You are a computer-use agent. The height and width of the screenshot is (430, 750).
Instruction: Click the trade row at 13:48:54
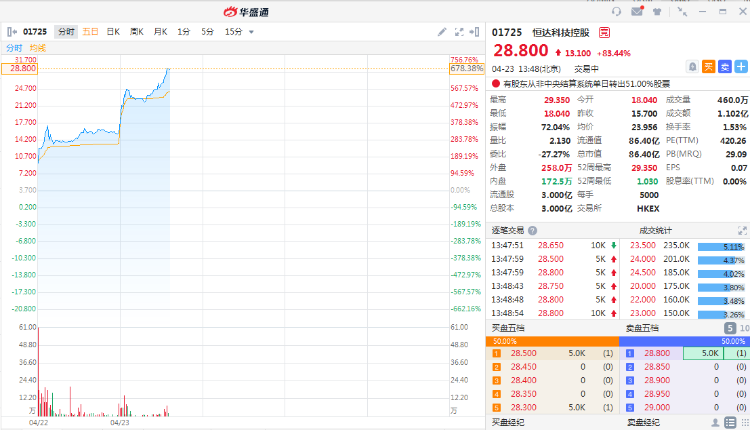click(553, 313)
